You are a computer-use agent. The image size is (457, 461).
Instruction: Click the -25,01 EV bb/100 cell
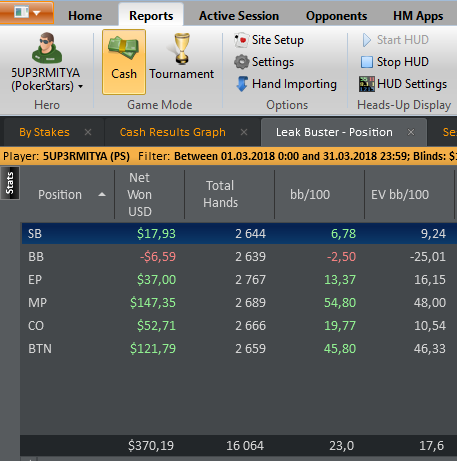tap(428, 257)
